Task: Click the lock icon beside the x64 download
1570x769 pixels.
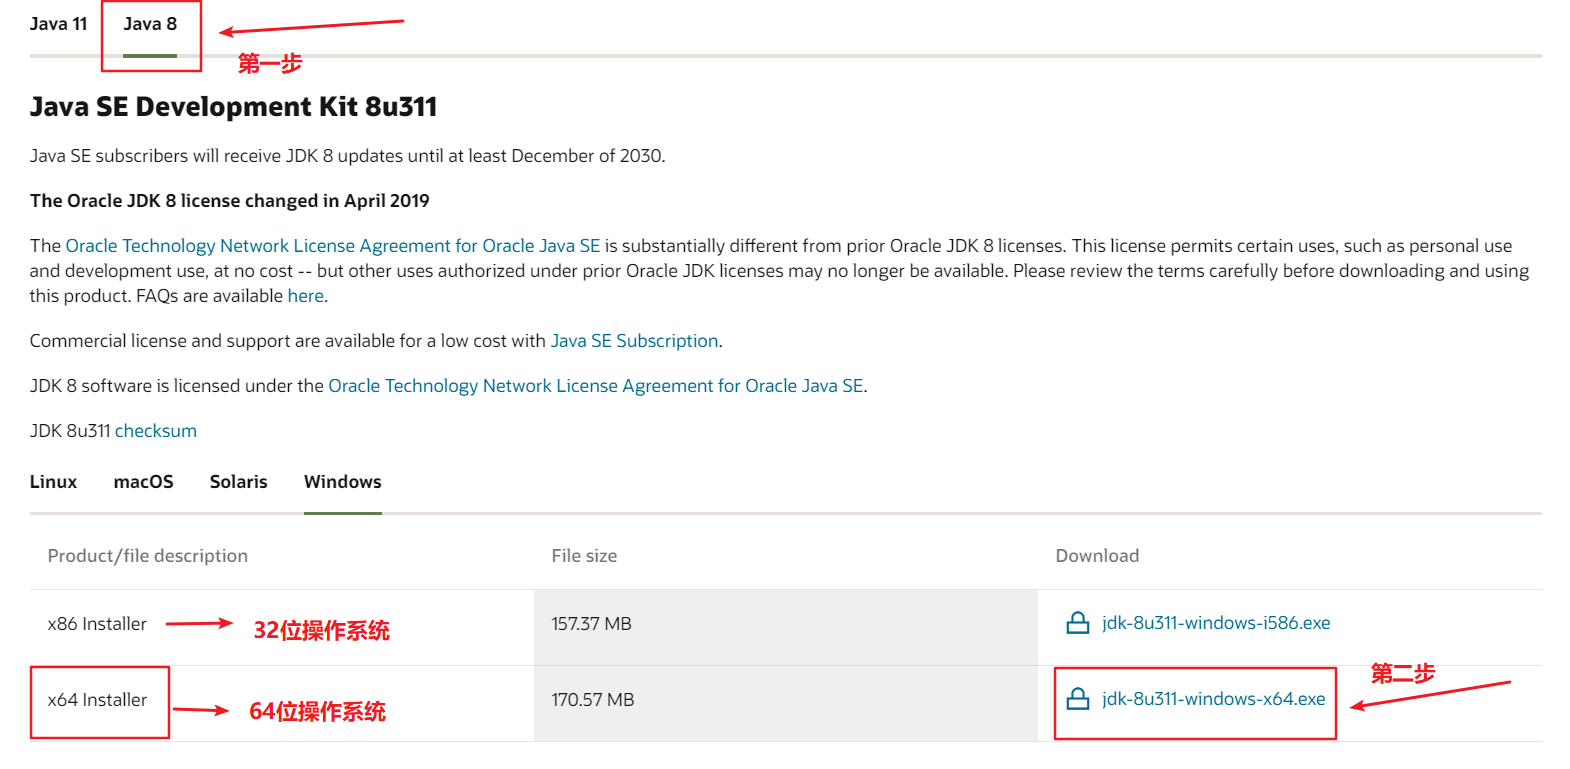Action: 1078,699
